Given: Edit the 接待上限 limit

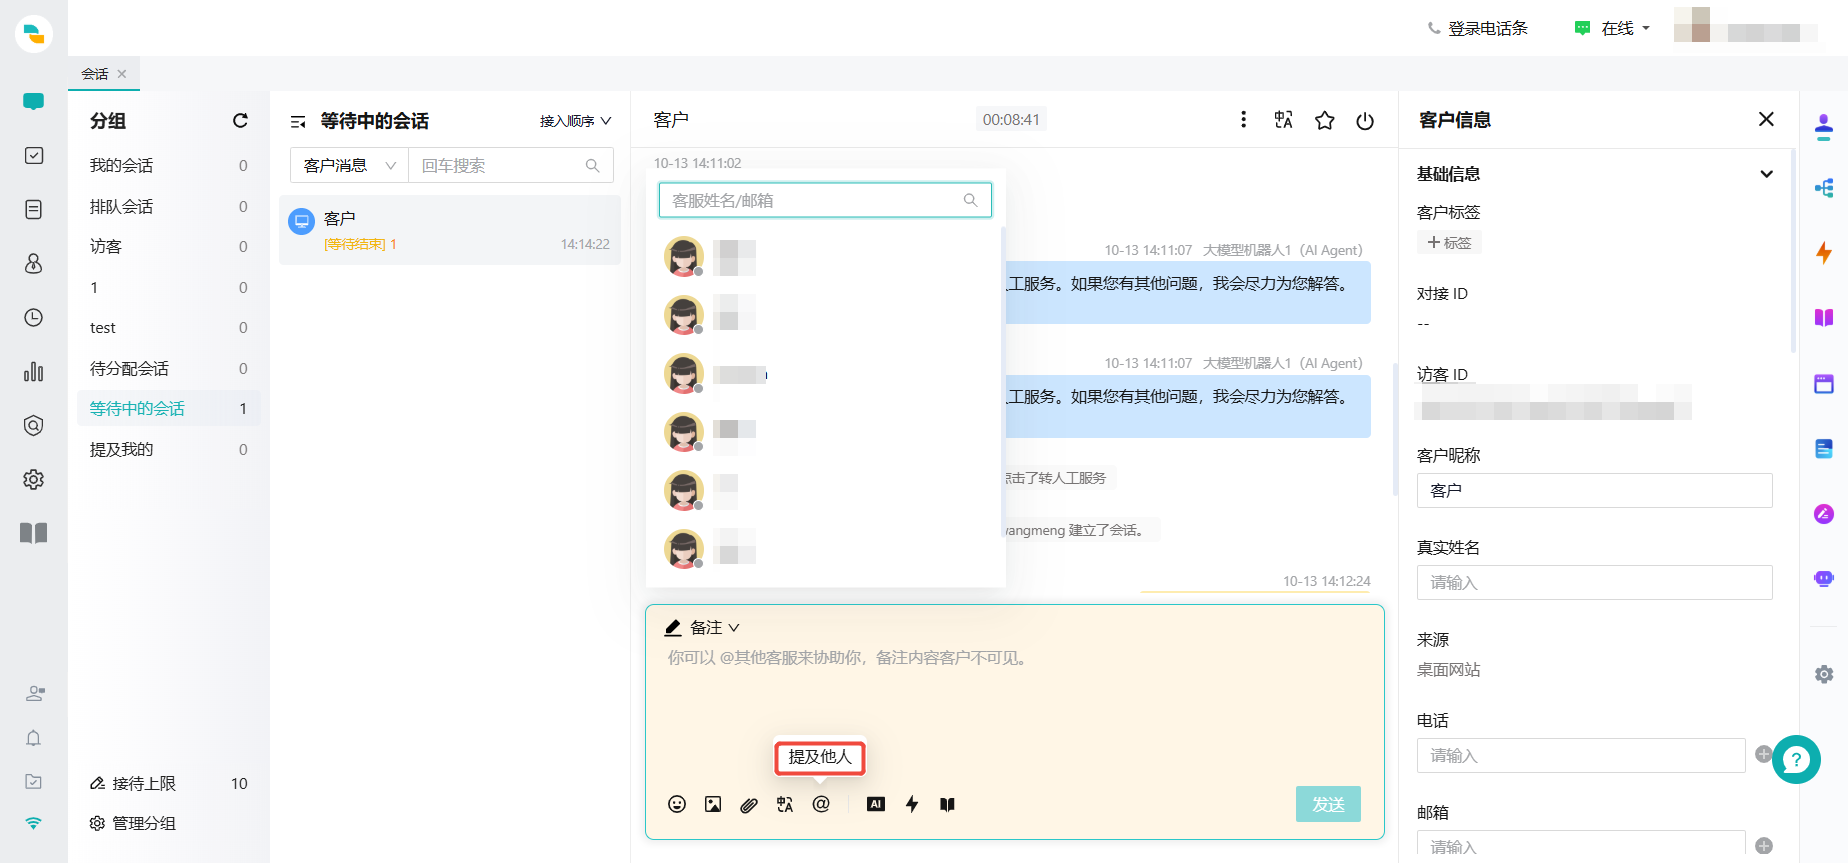Looking at the screenshot, I should pos(97,783).
